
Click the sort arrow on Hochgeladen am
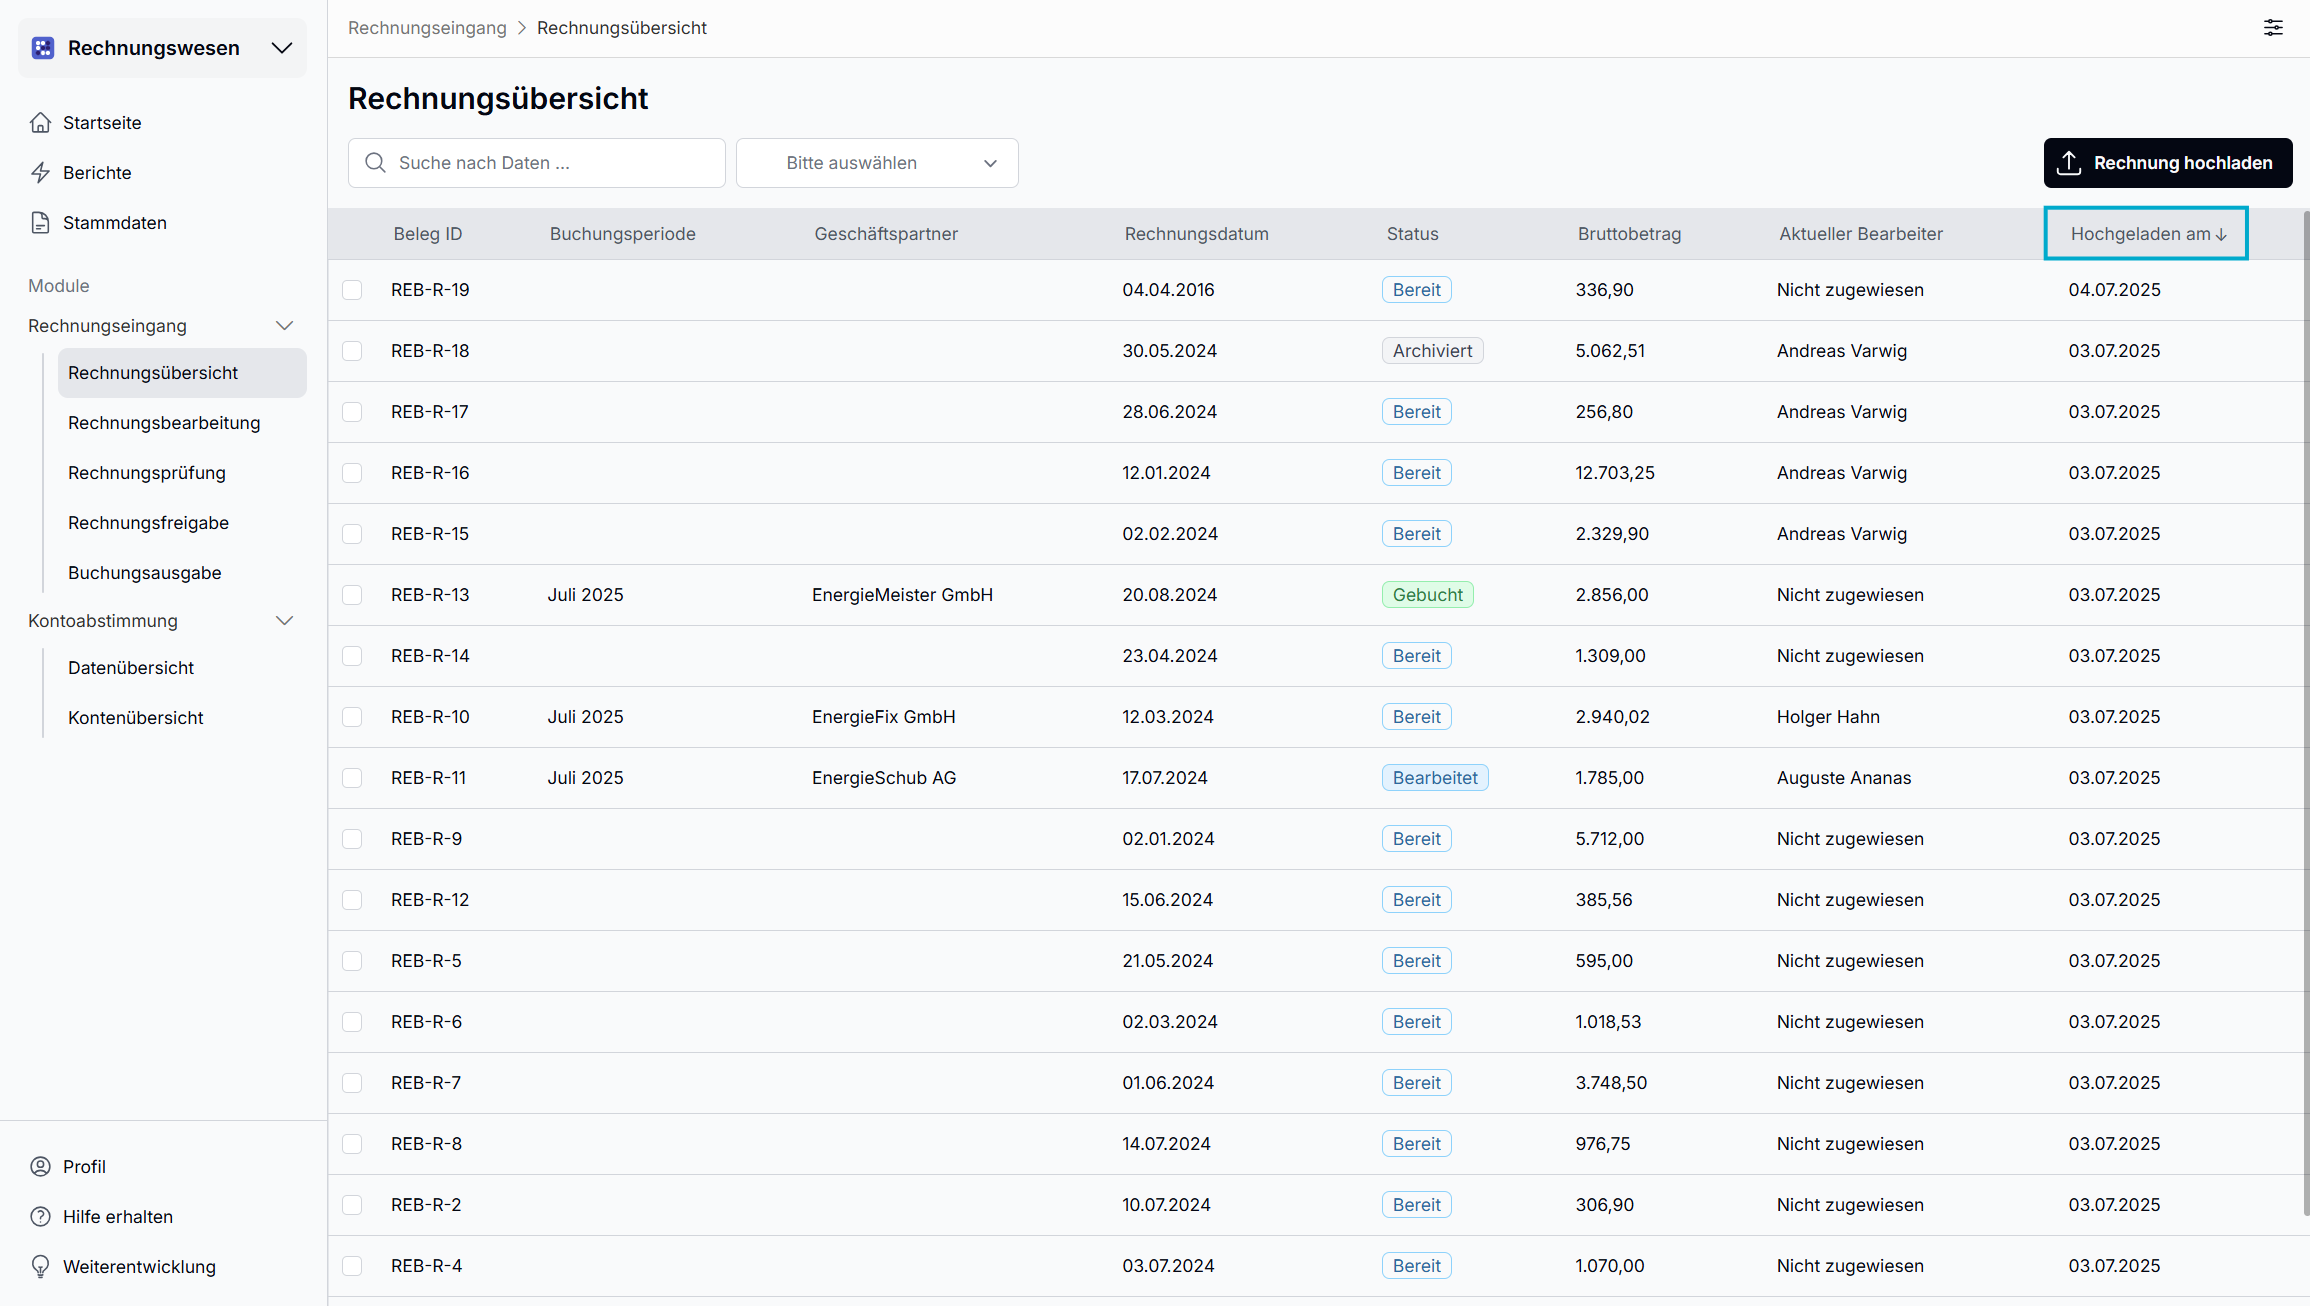point(2221,235)
